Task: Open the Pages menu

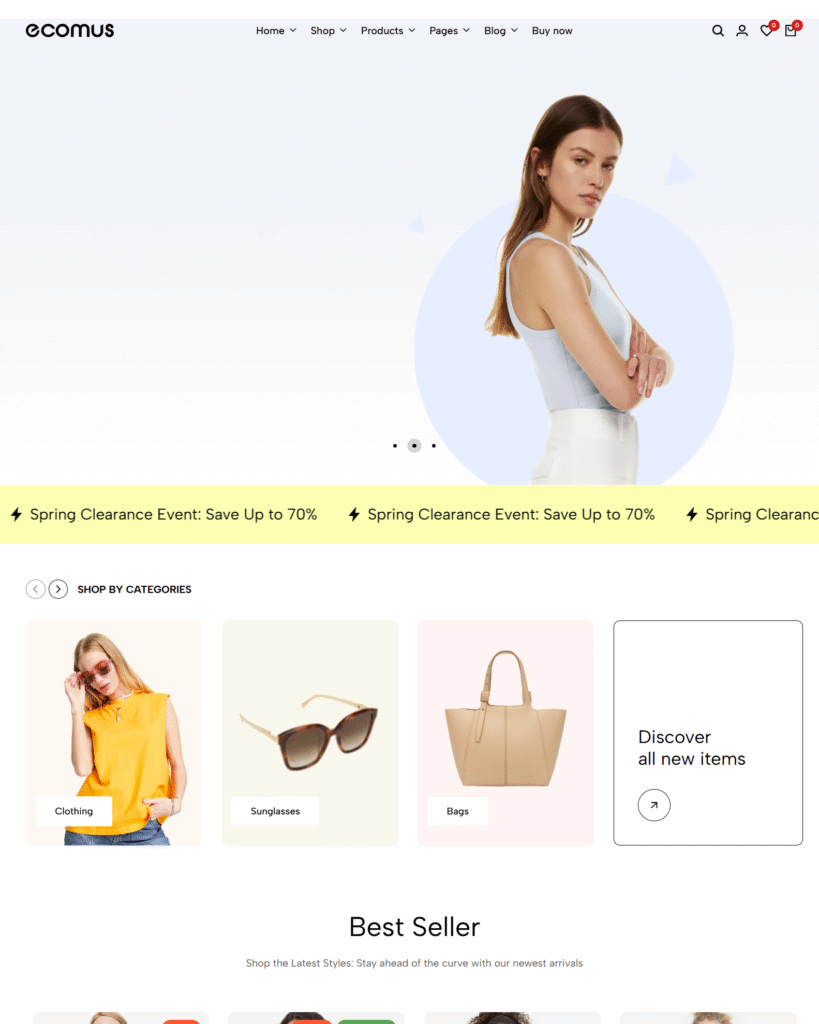Action: (449, 31)
